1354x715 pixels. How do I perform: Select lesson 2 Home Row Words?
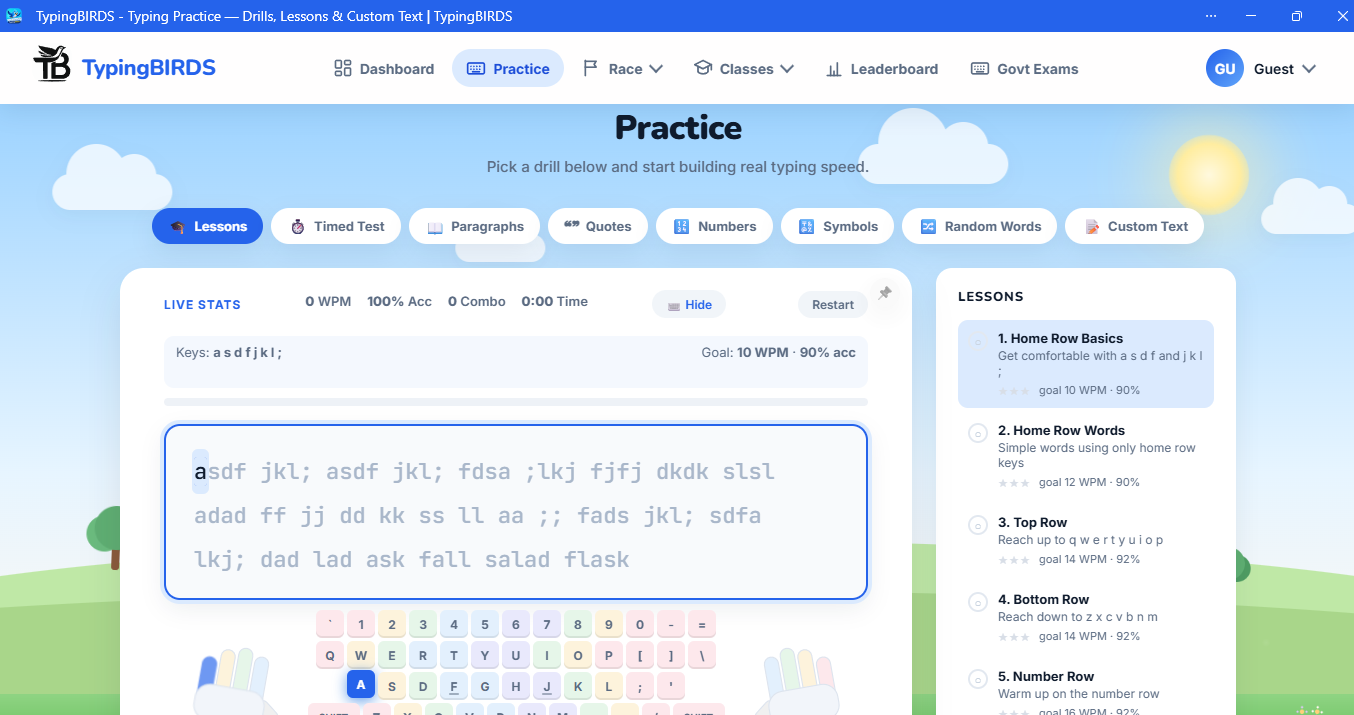coord(1086,456)
